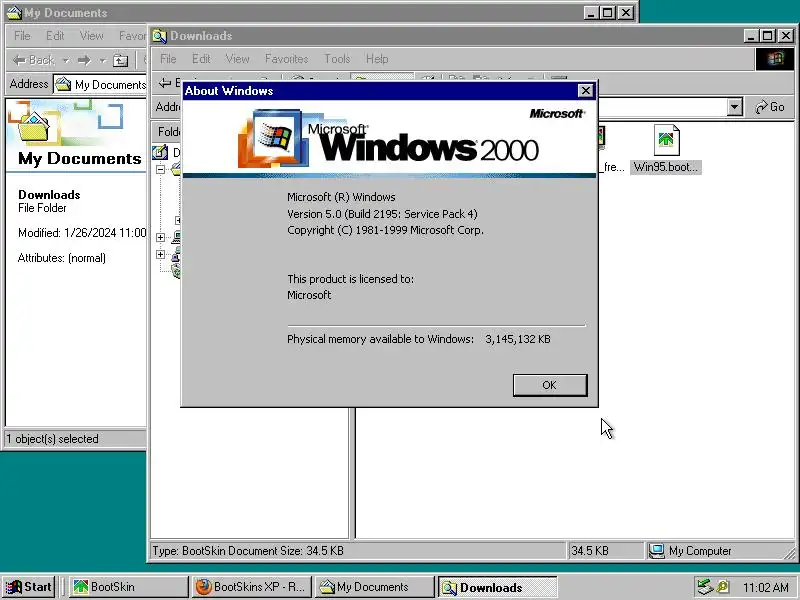Minimize the My Documents window
Viewport: 800px width, 600px height.
591,13
